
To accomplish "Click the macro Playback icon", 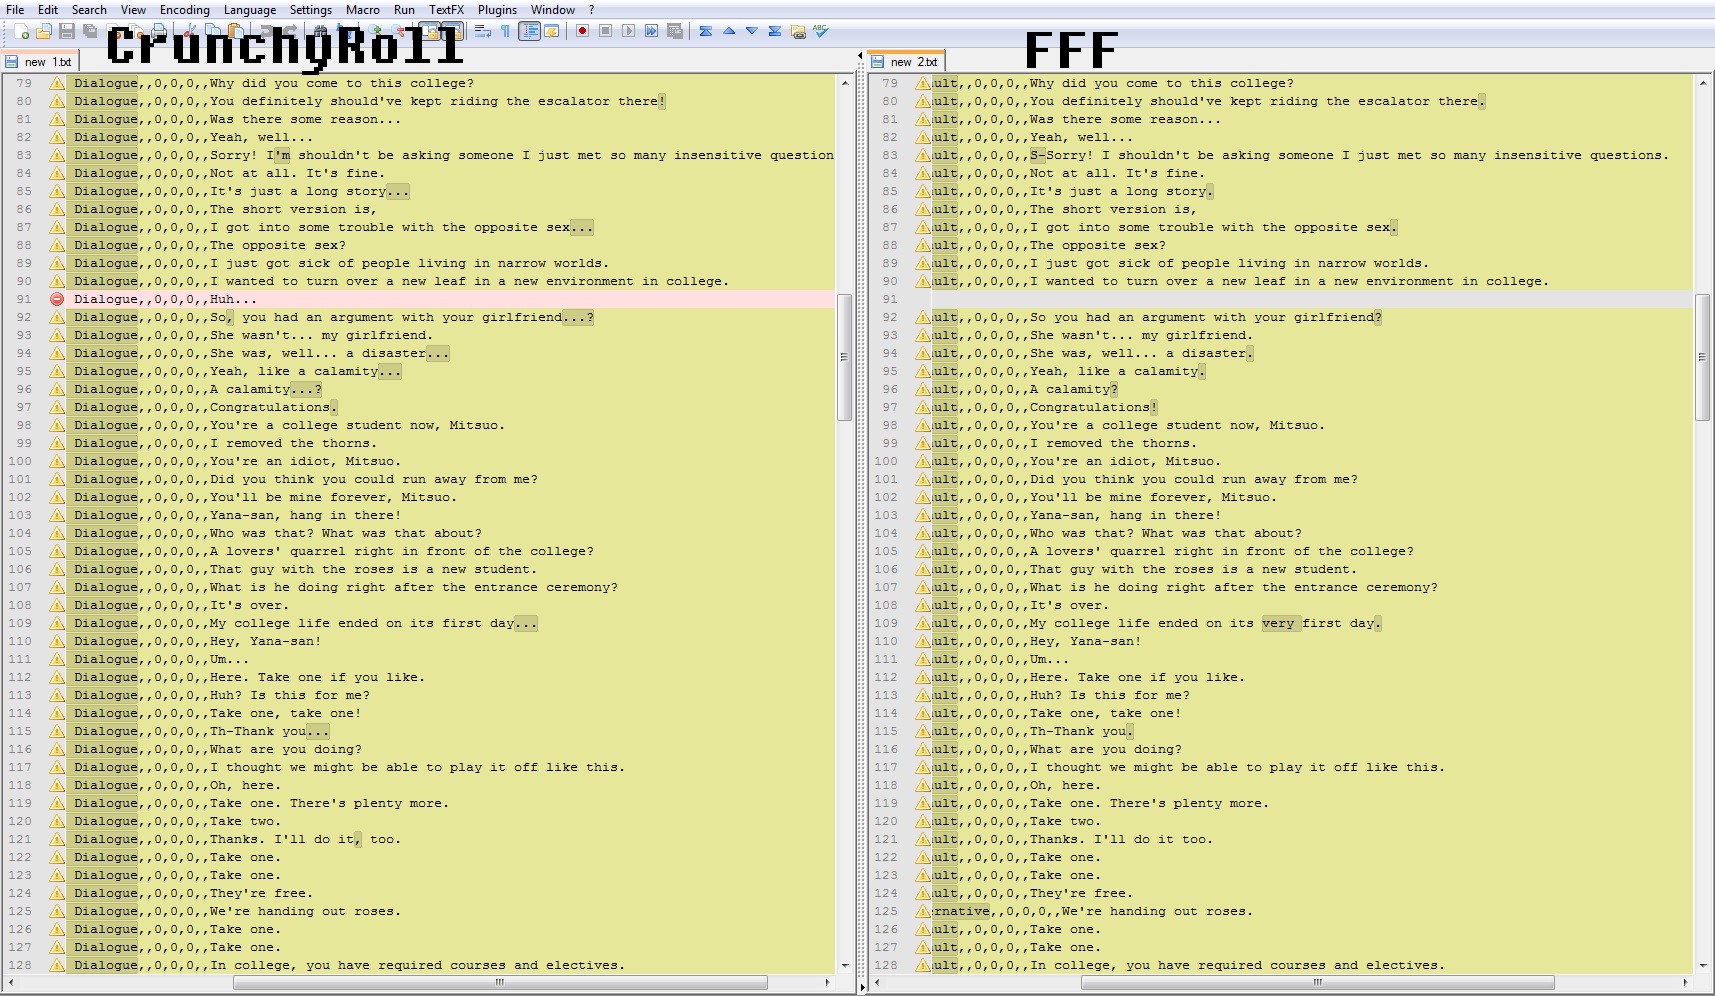I will click(x=628, y=31).
